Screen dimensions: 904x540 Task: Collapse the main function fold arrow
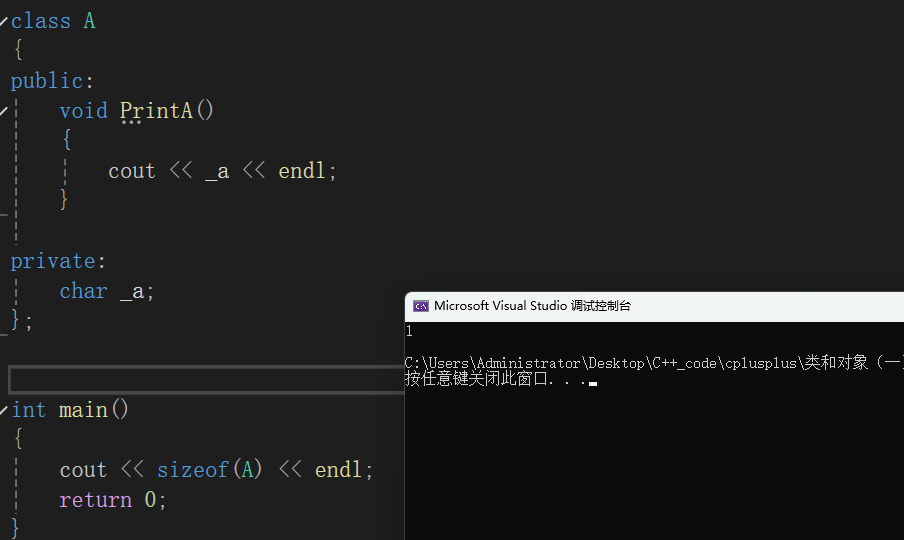click(3, 410)
